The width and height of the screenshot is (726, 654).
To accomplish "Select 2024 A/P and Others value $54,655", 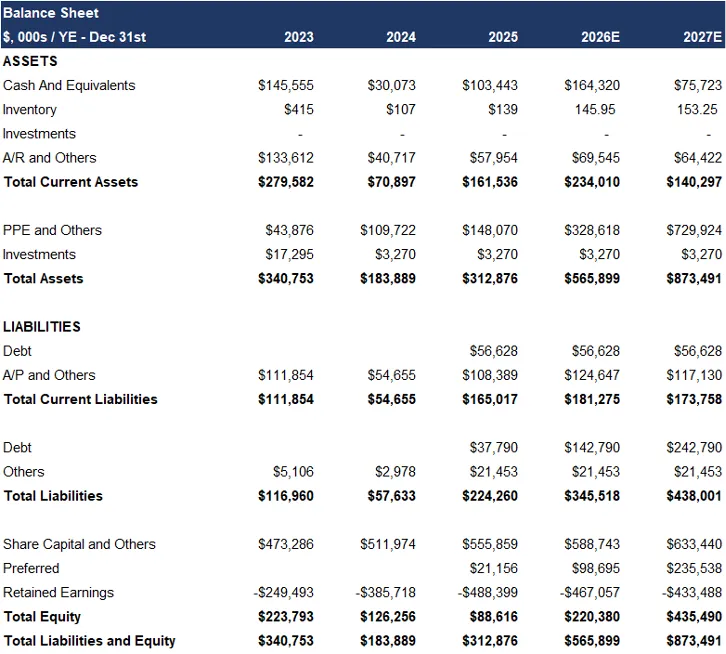I will (x=392, y=375).
